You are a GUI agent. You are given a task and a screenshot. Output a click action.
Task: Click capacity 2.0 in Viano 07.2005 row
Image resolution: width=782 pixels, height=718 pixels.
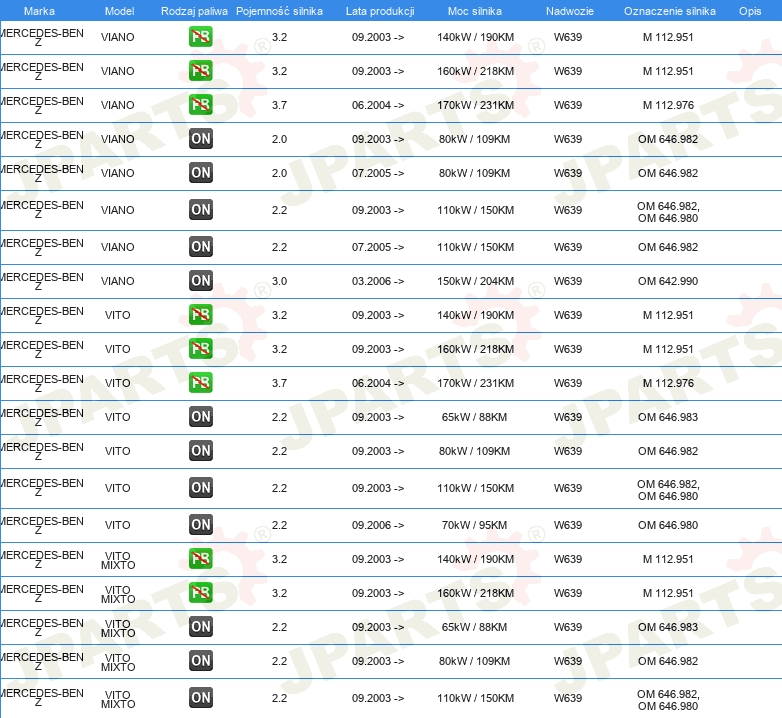[279, 173]
